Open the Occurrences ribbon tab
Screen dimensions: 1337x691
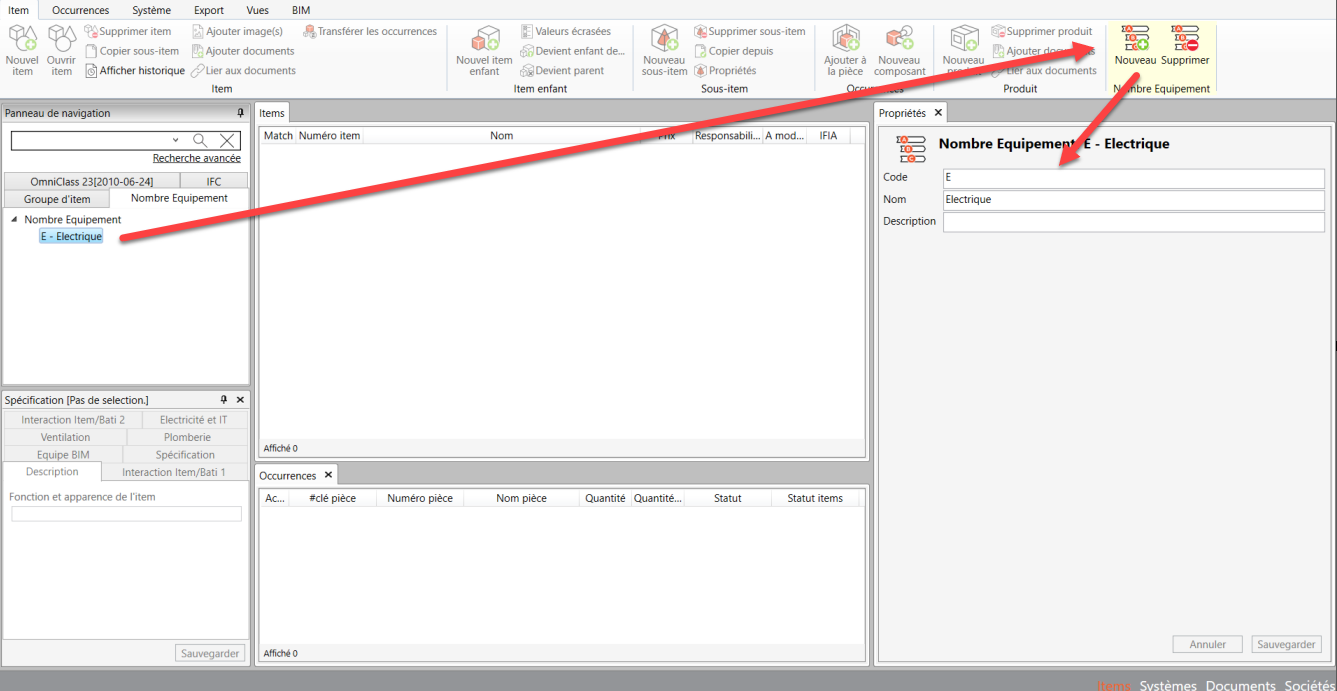pyautogui.click(x=80, y=10)
